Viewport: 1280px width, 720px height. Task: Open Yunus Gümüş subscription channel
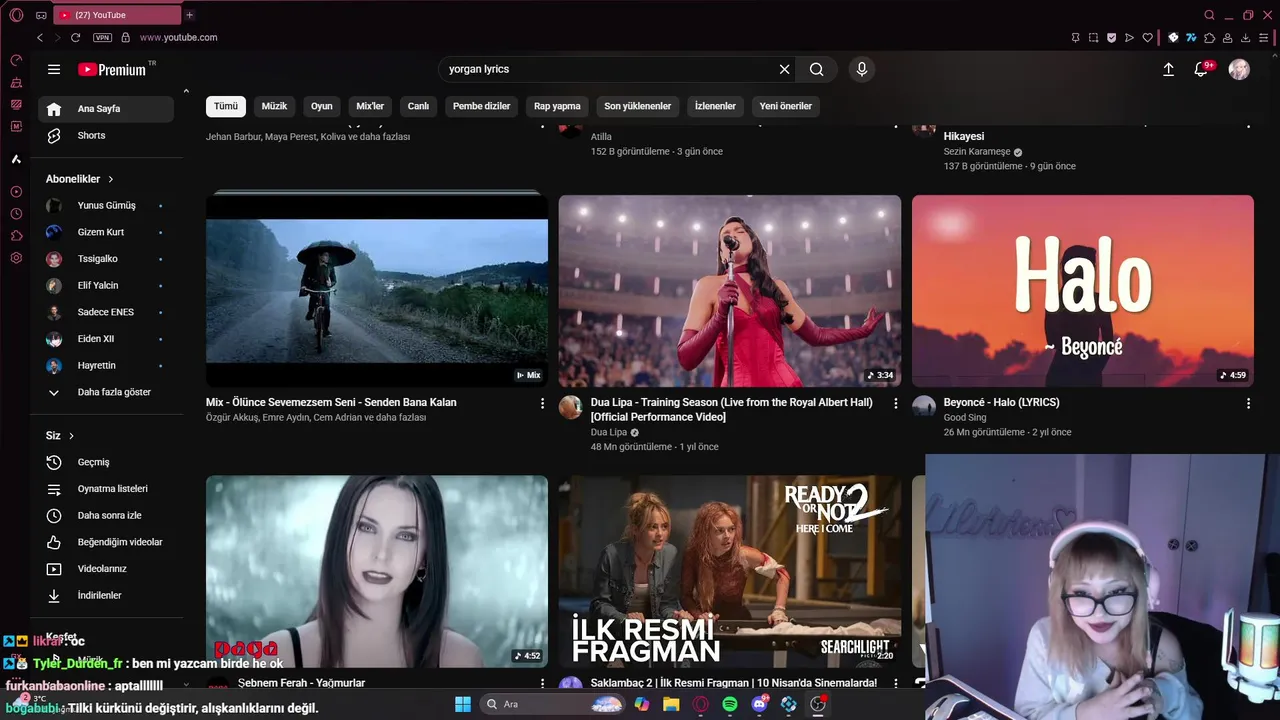pyautogui.click(x=106, y=206)
